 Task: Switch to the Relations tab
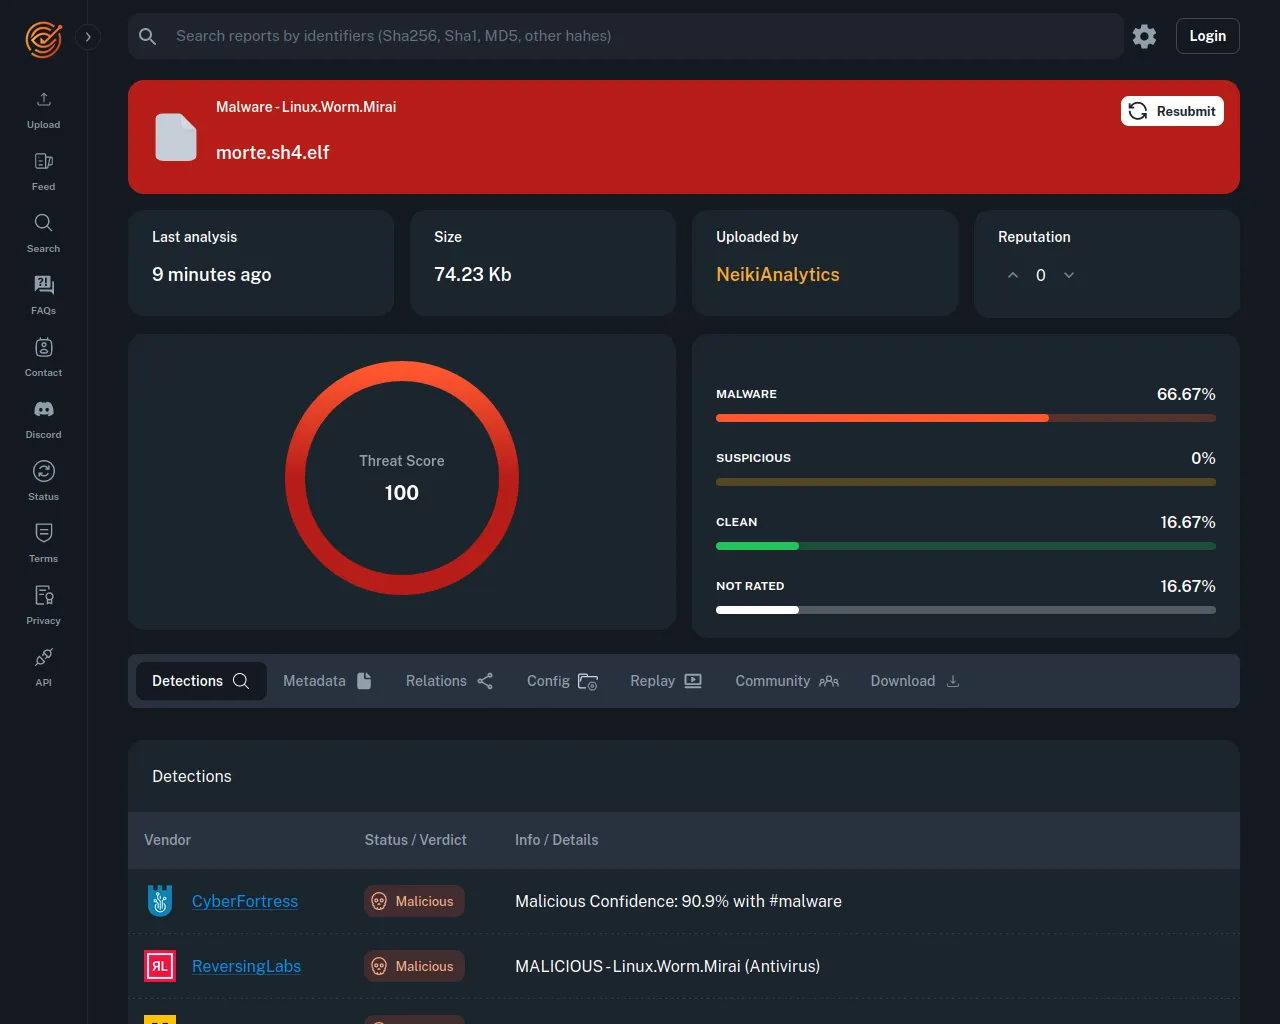[x=449, y=681]
